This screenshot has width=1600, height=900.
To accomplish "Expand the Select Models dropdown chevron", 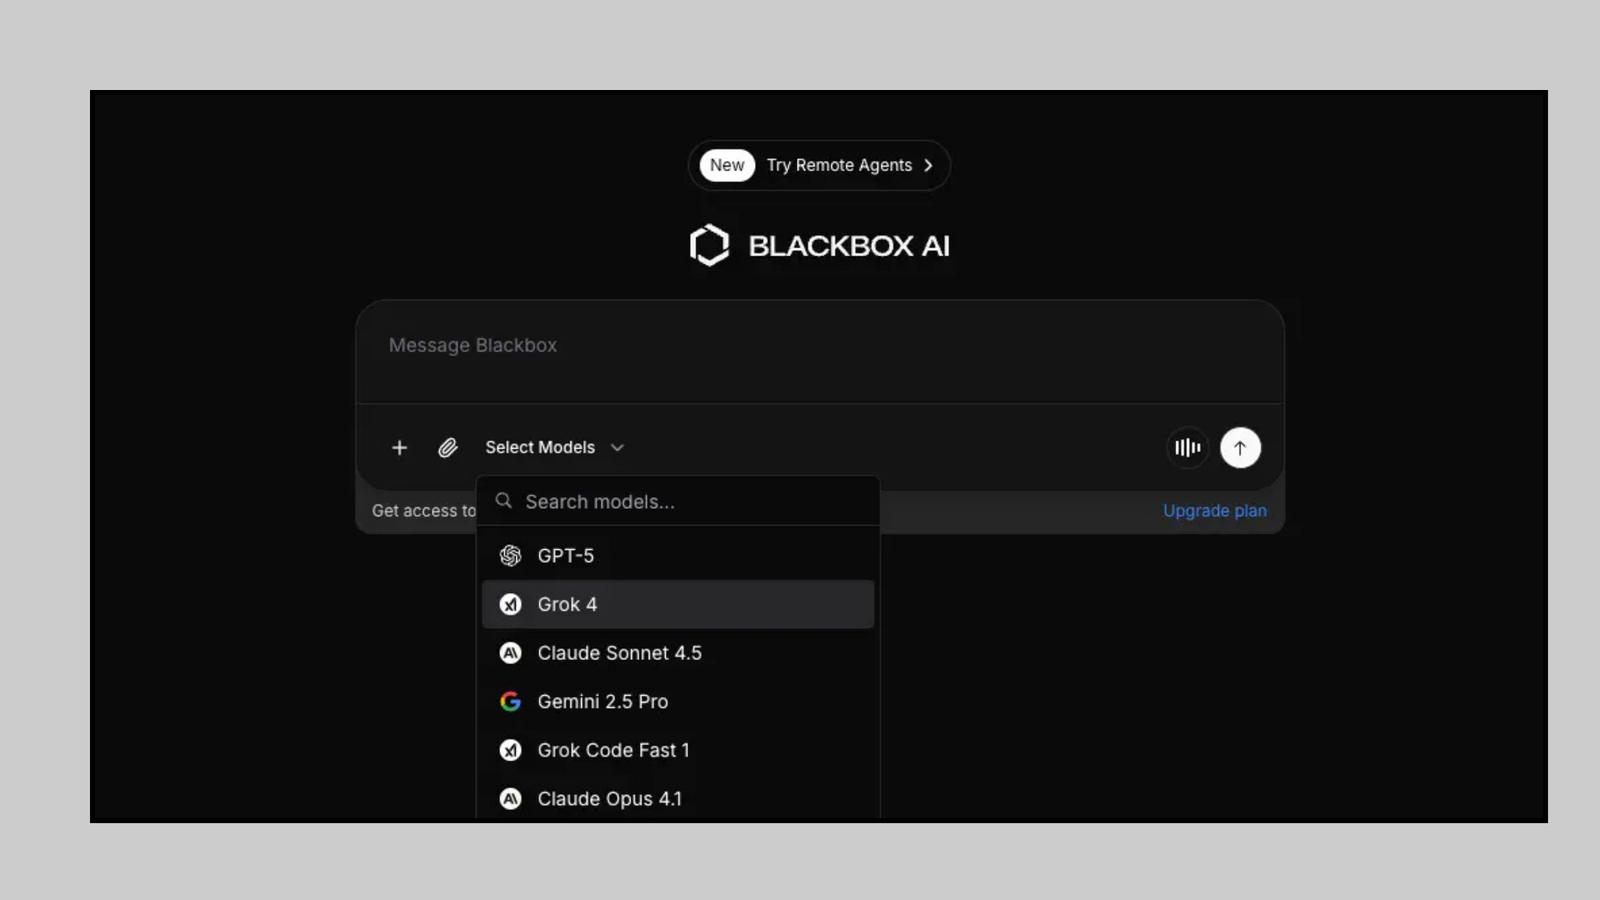I will (617, 447).
